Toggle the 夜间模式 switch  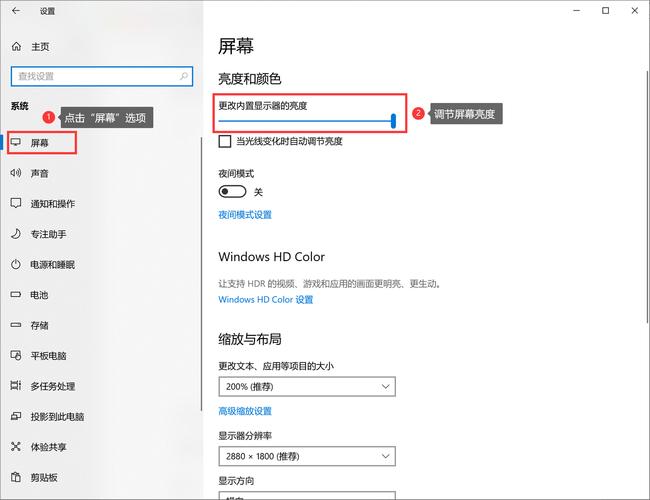pos(232,192)
